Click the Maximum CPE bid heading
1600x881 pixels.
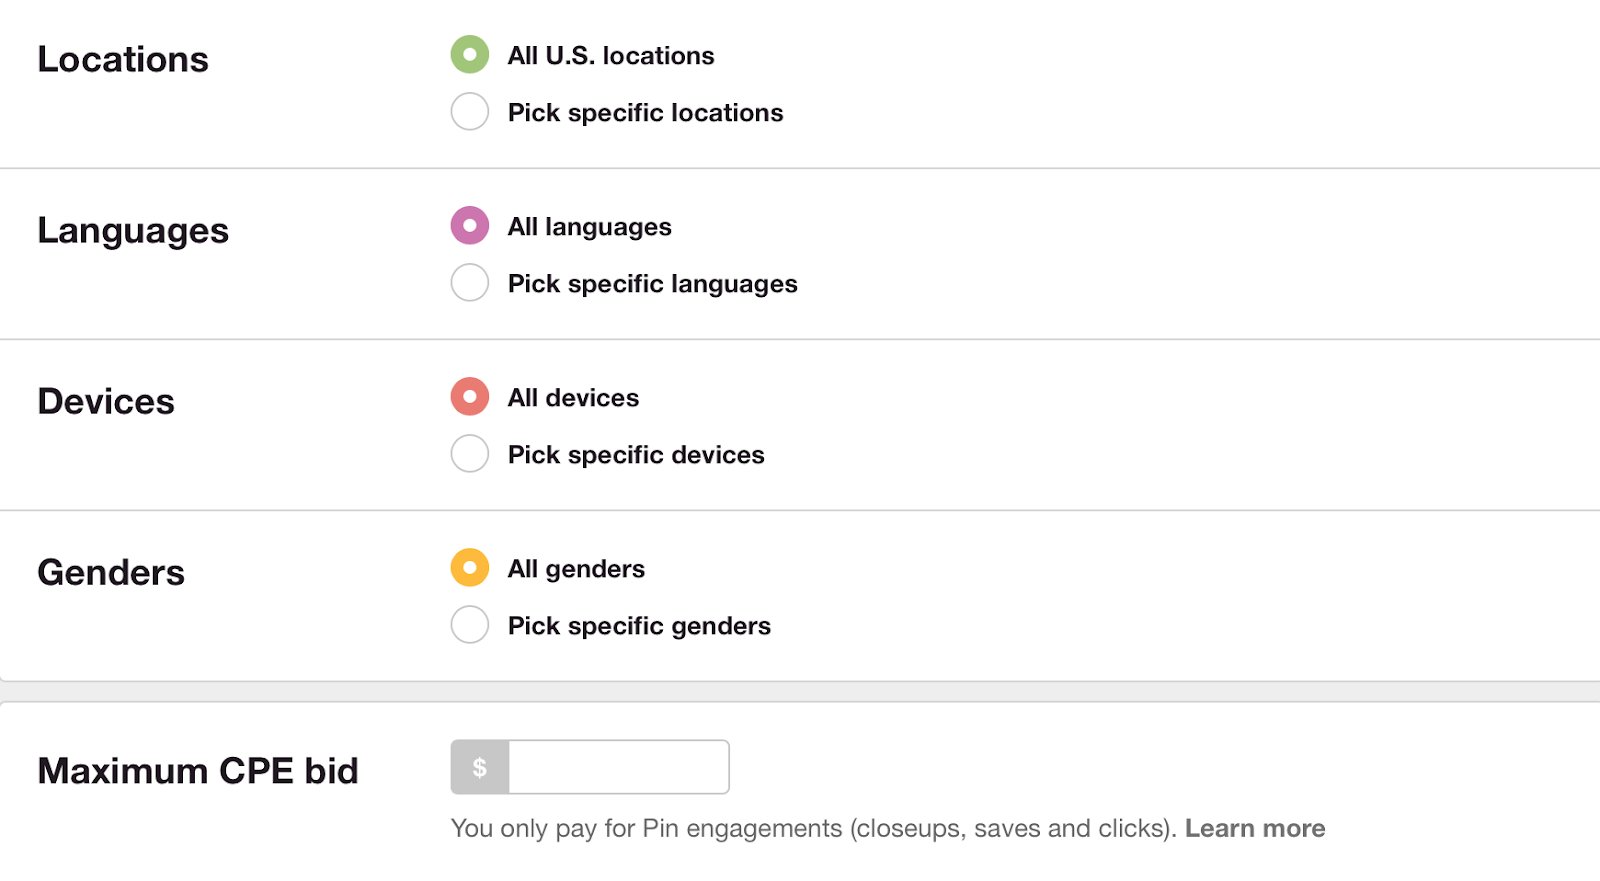198,771
